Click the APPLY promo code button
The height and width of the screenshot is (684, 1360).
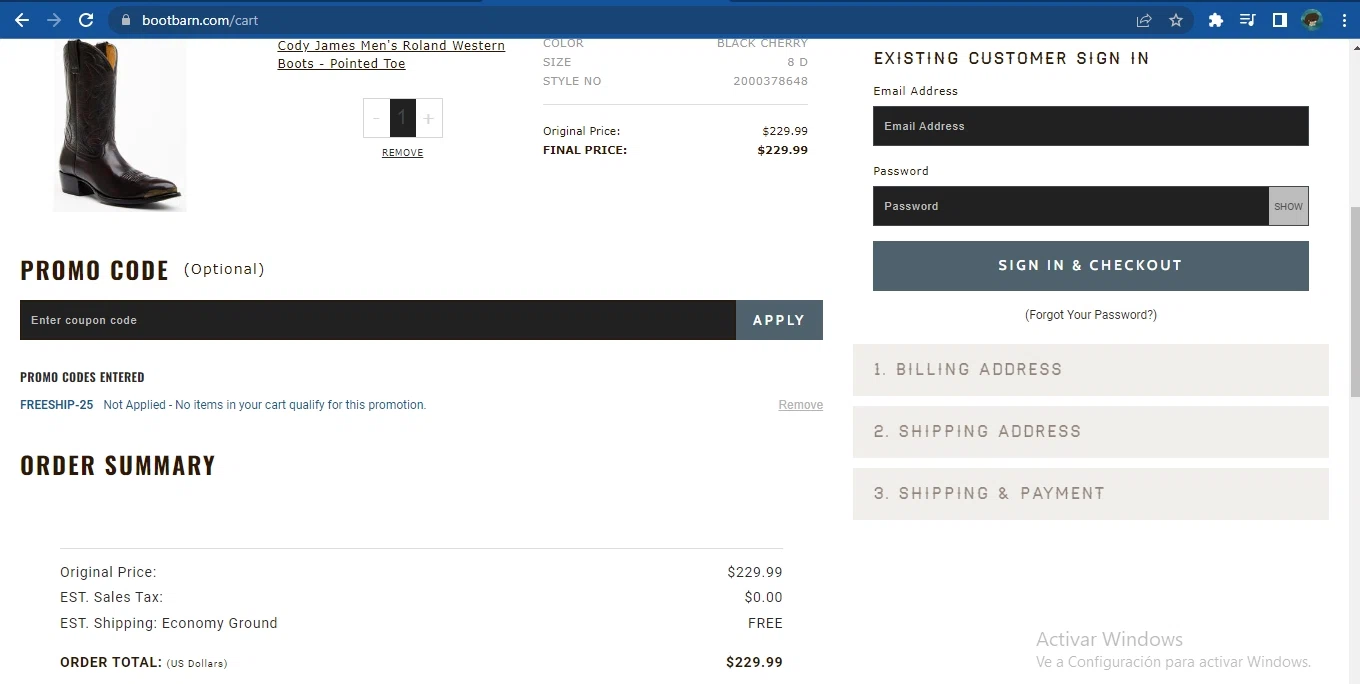coord(779,320)
